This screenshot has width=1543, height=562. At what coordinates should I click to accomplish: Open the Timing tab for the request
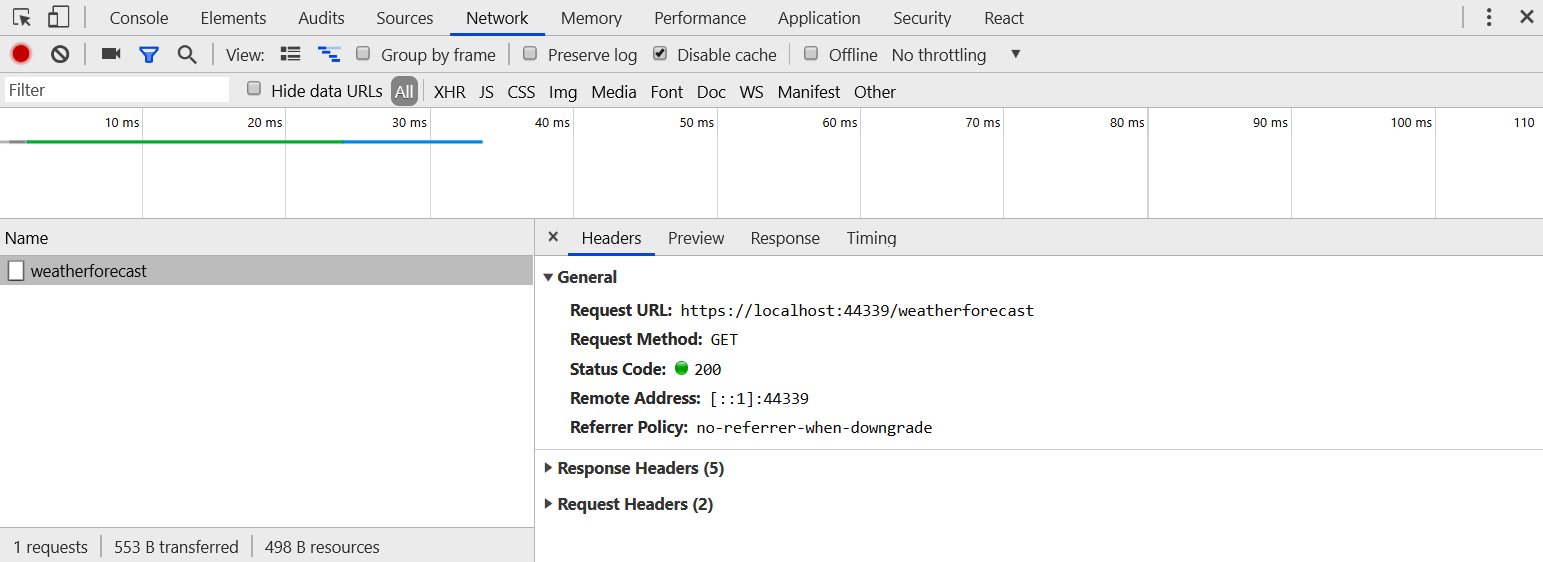coord(871,238)
